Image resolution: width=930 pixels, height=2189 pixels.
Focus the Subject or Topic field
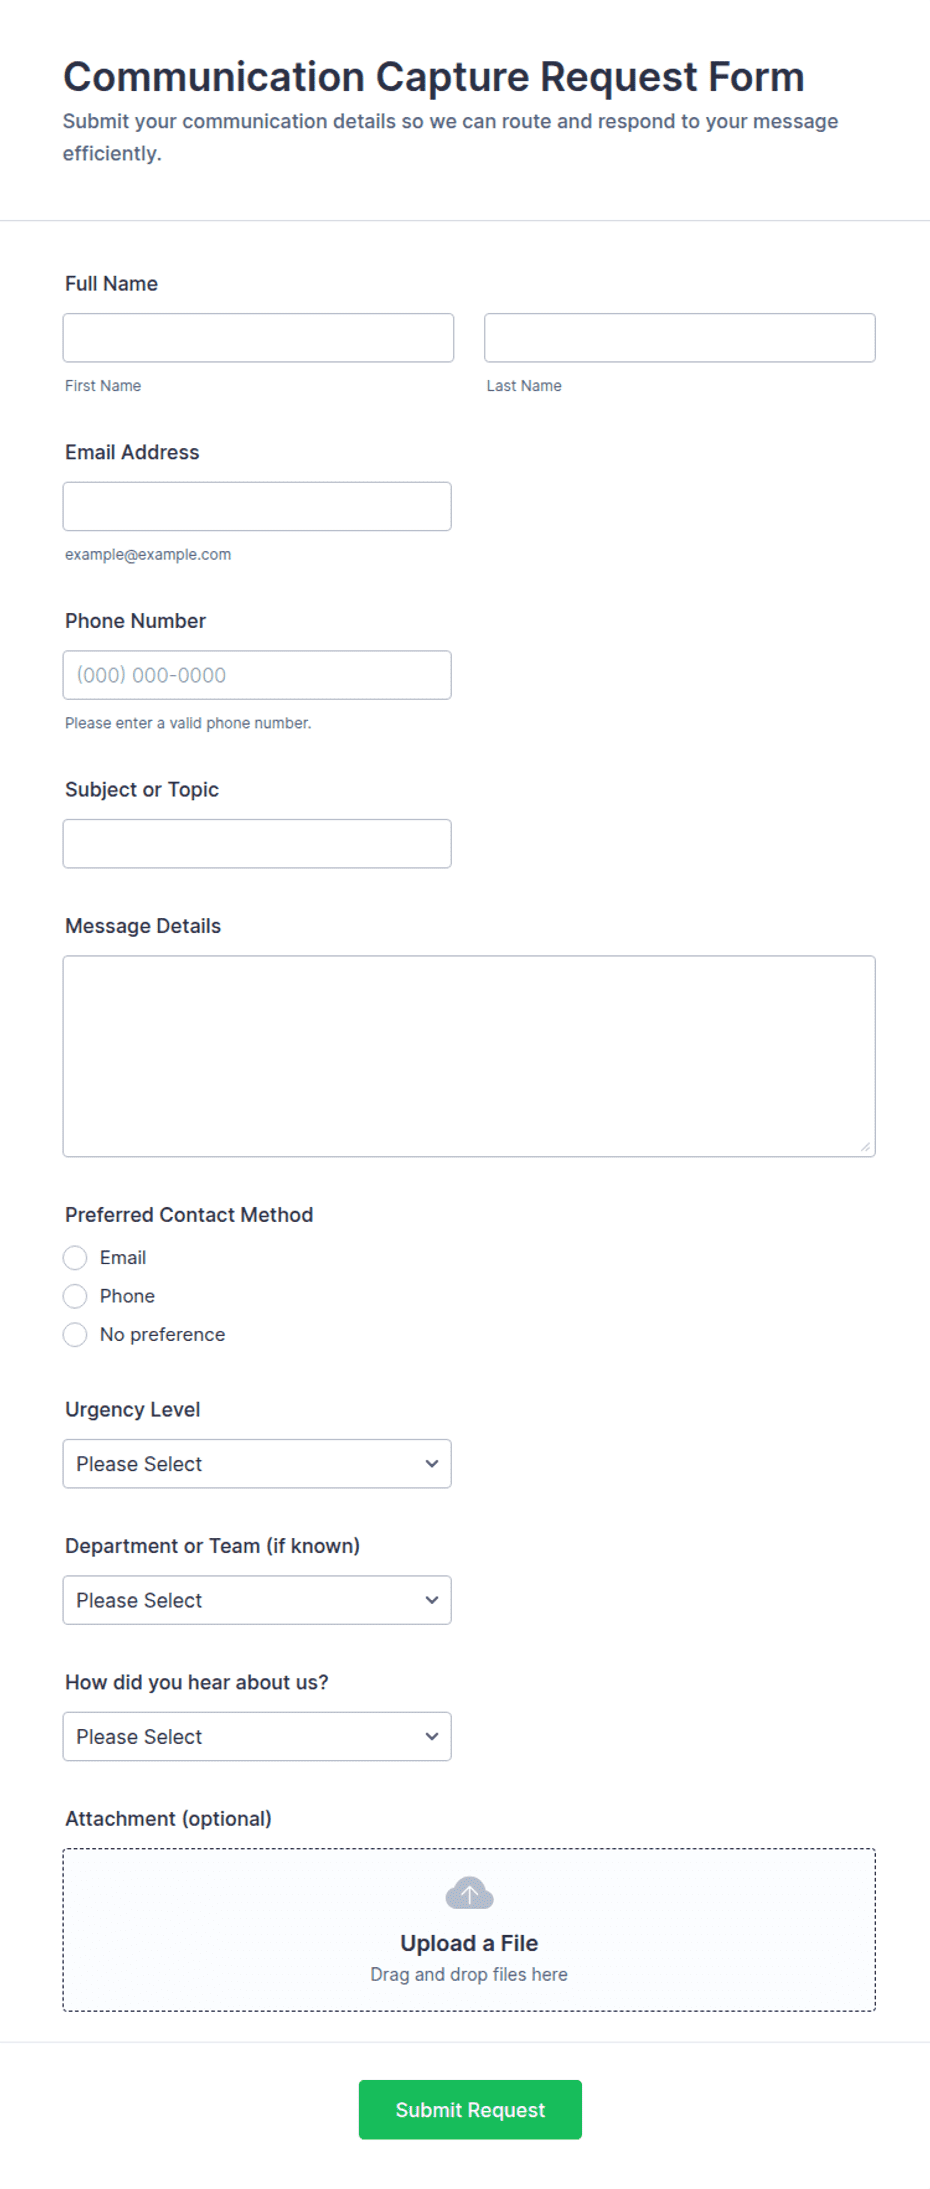point(257,844)
